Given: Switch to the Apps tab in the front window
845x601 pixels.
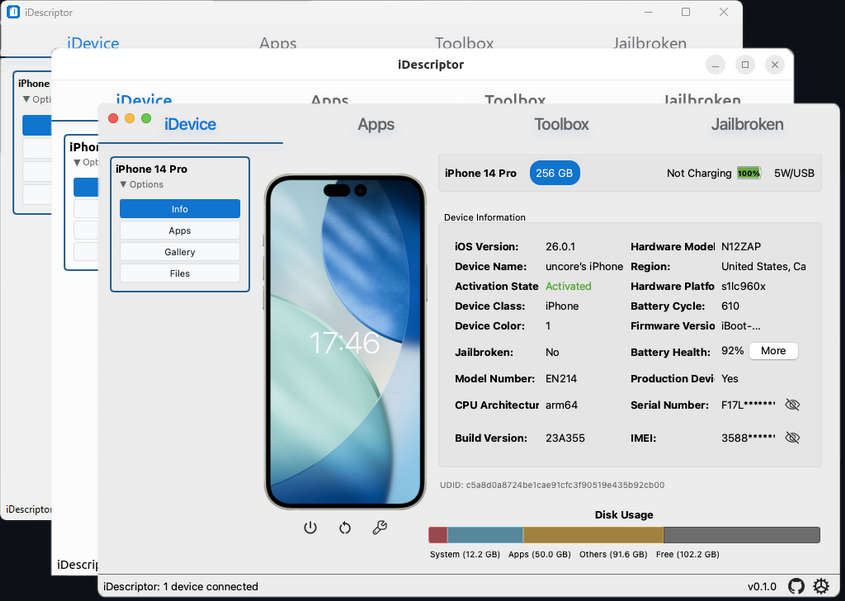Looking at the screenshot, I should tap(376, 124).
